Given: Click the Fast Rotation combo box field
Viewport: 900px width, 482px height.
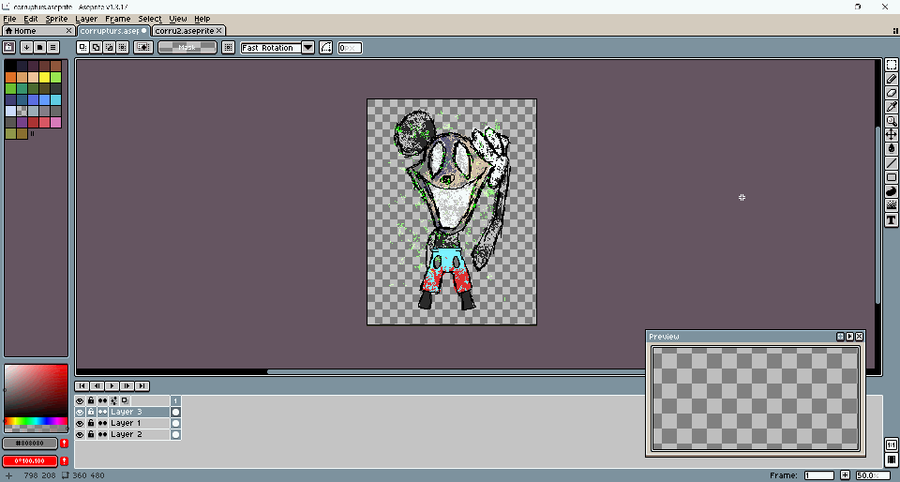Looking at the screenshot, I should (271, 48).
